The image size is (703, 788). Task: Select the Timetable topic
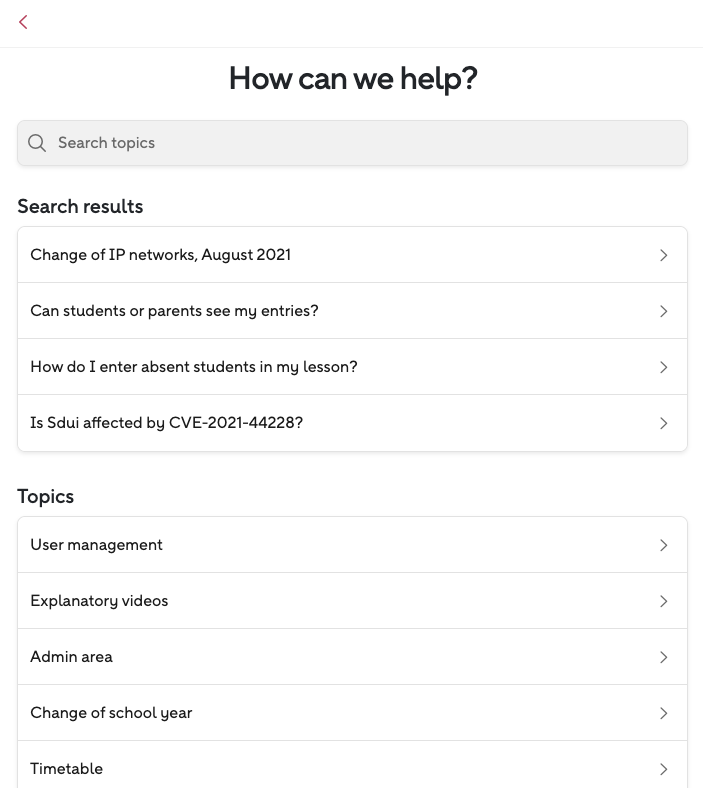click(67, 768)
